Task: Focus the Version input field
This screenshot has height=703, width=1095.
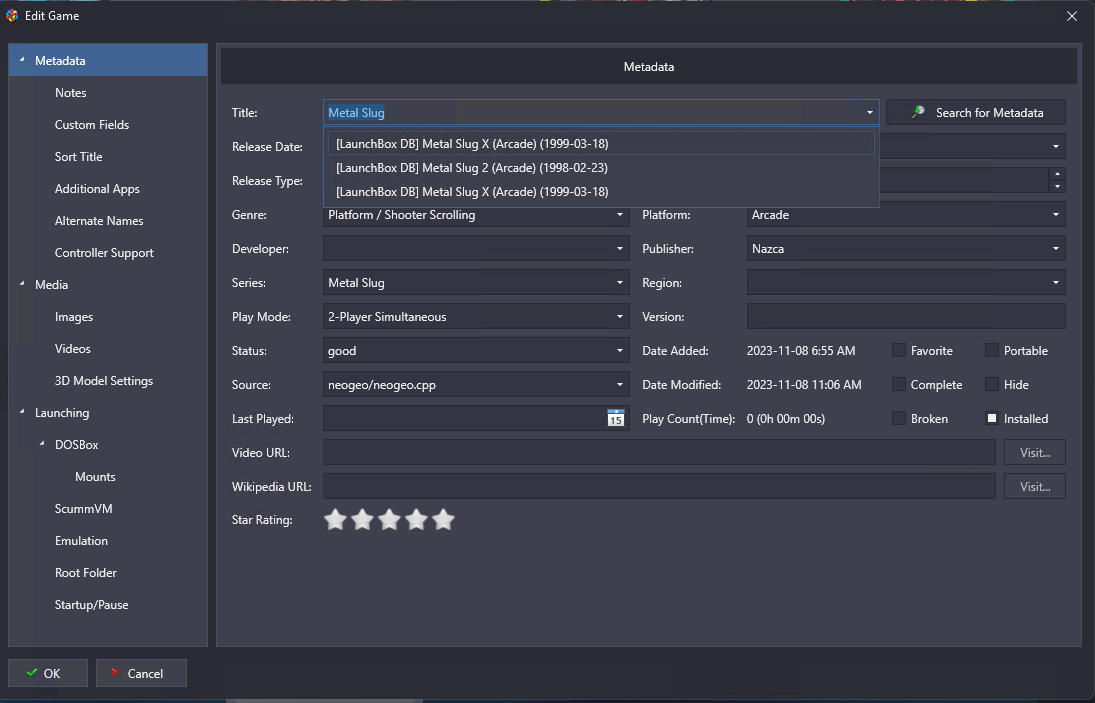Action: pyautogui.click(x=906, y=317)
